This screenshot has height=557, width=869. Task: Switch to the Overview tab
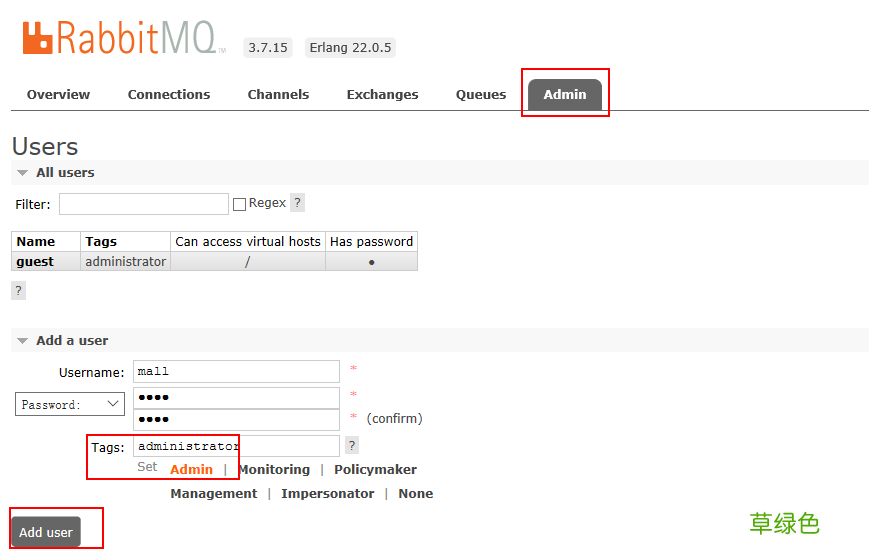pos(58,95)
